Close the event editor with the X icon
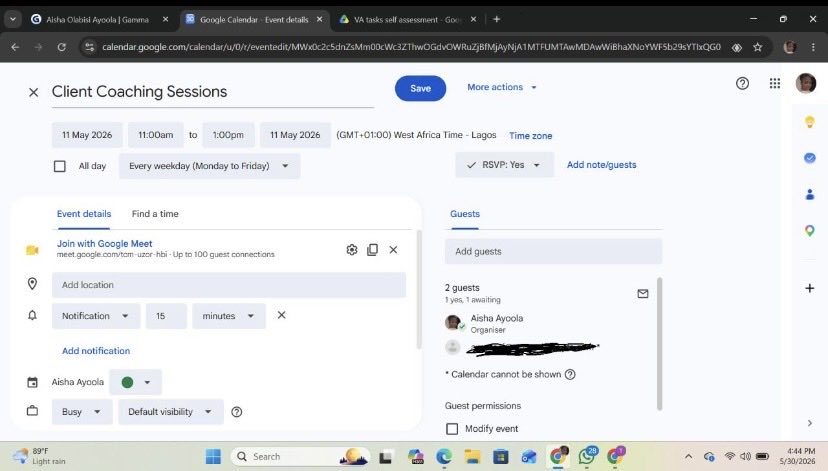 coord(33,92)
